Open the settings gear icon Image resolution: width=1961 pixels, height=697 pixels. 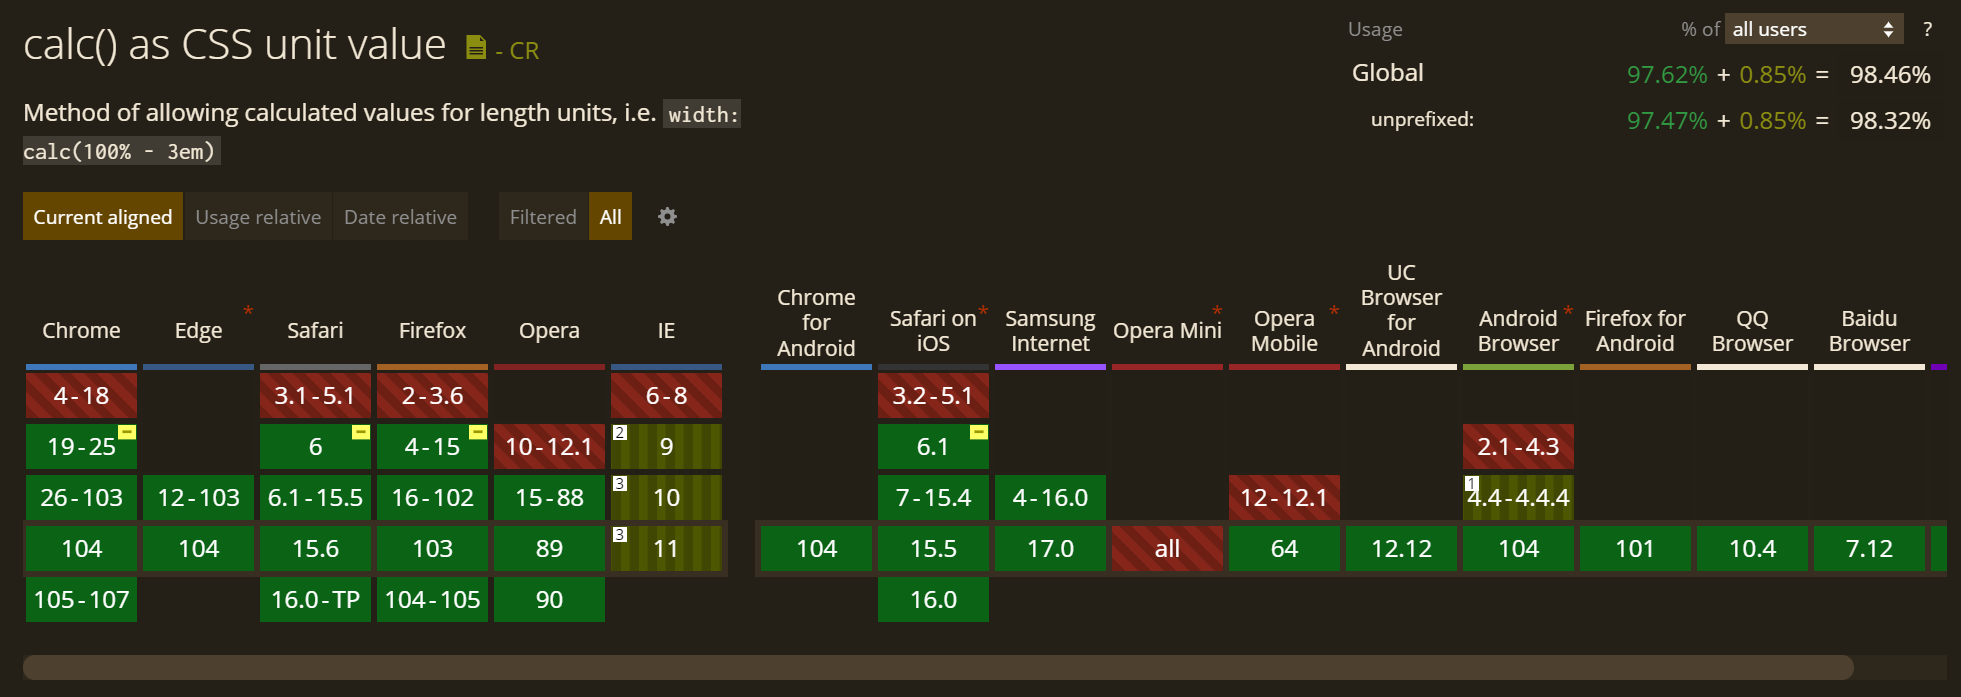click(667, 216)
